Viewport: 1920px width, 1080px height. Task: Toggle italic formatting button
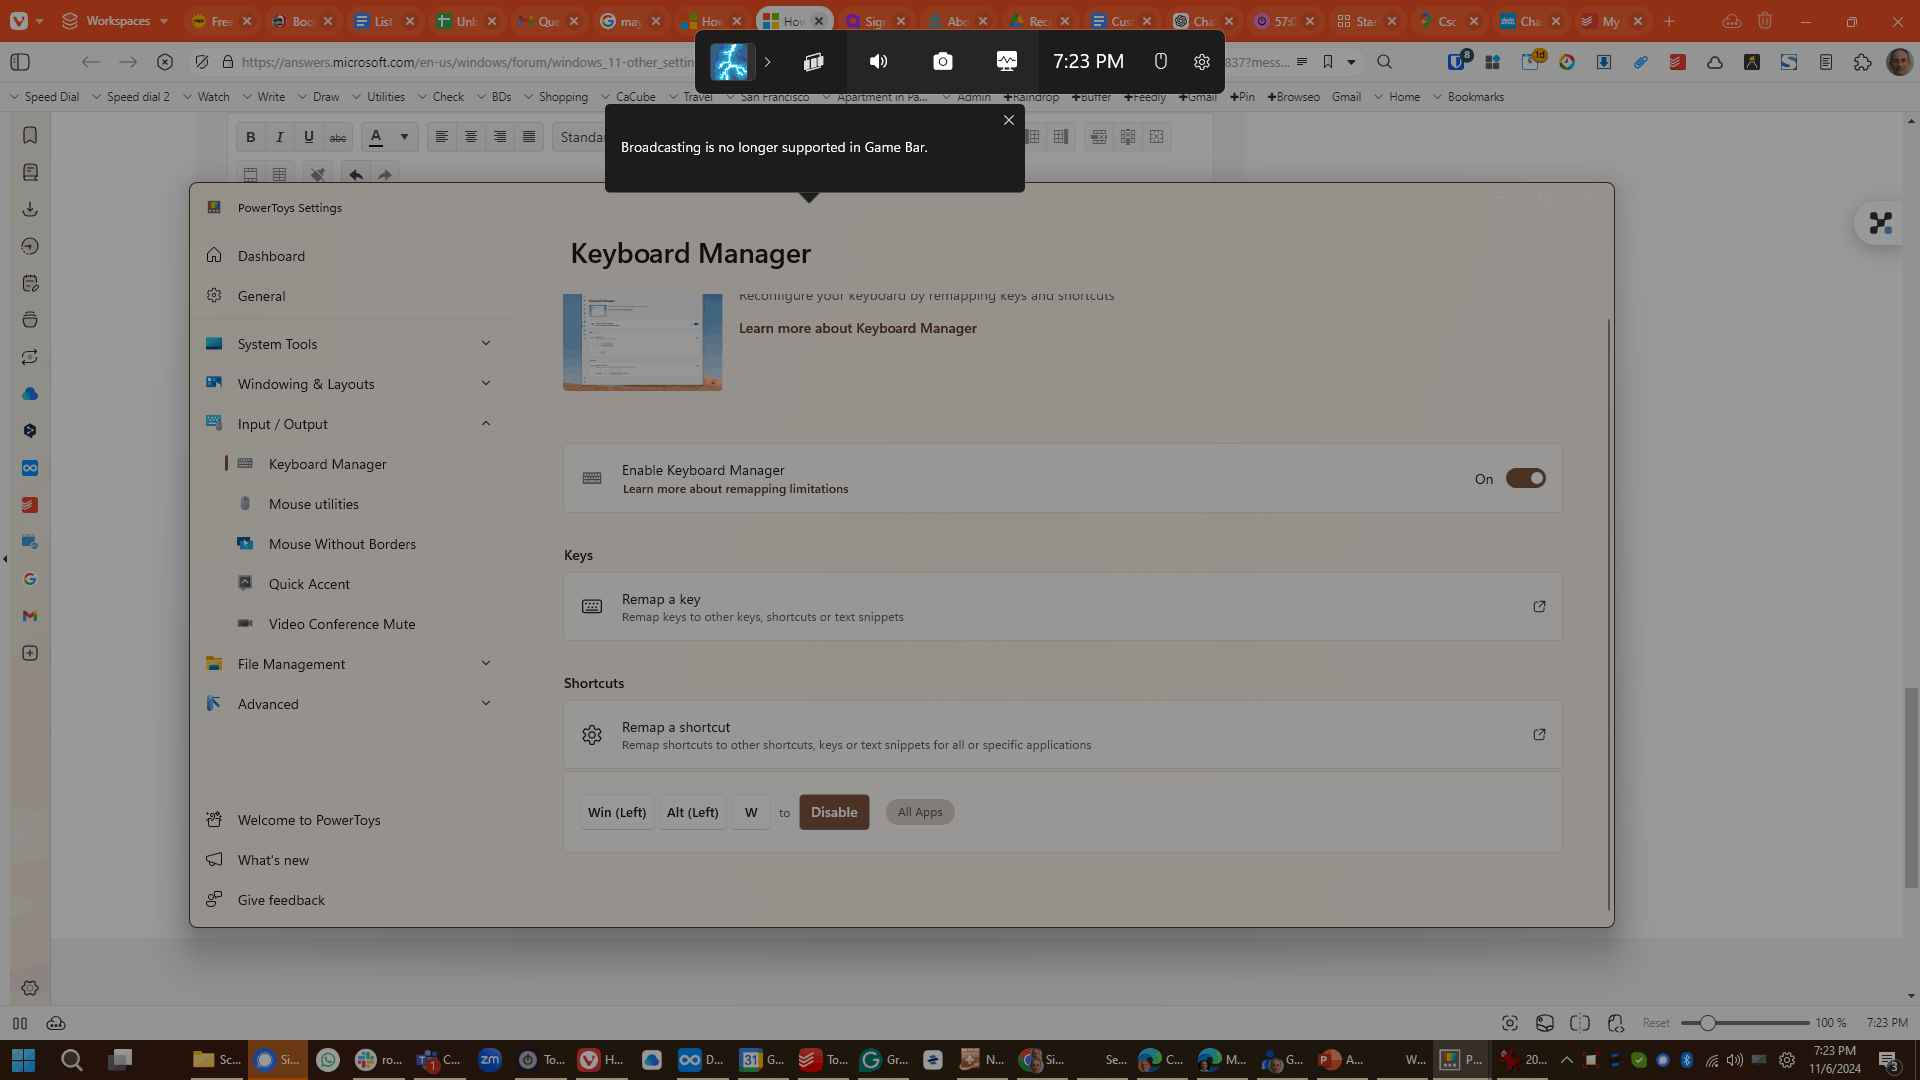pos(280,137)
